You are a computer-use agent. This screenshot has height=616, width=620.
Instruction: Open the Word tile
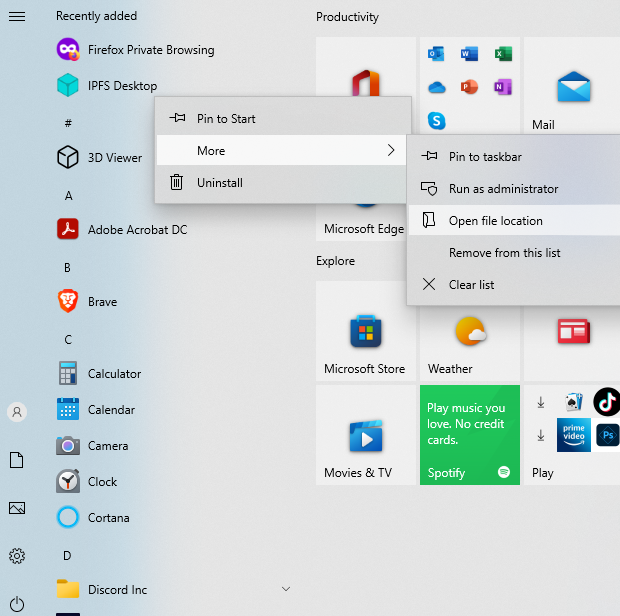(469, 53)
